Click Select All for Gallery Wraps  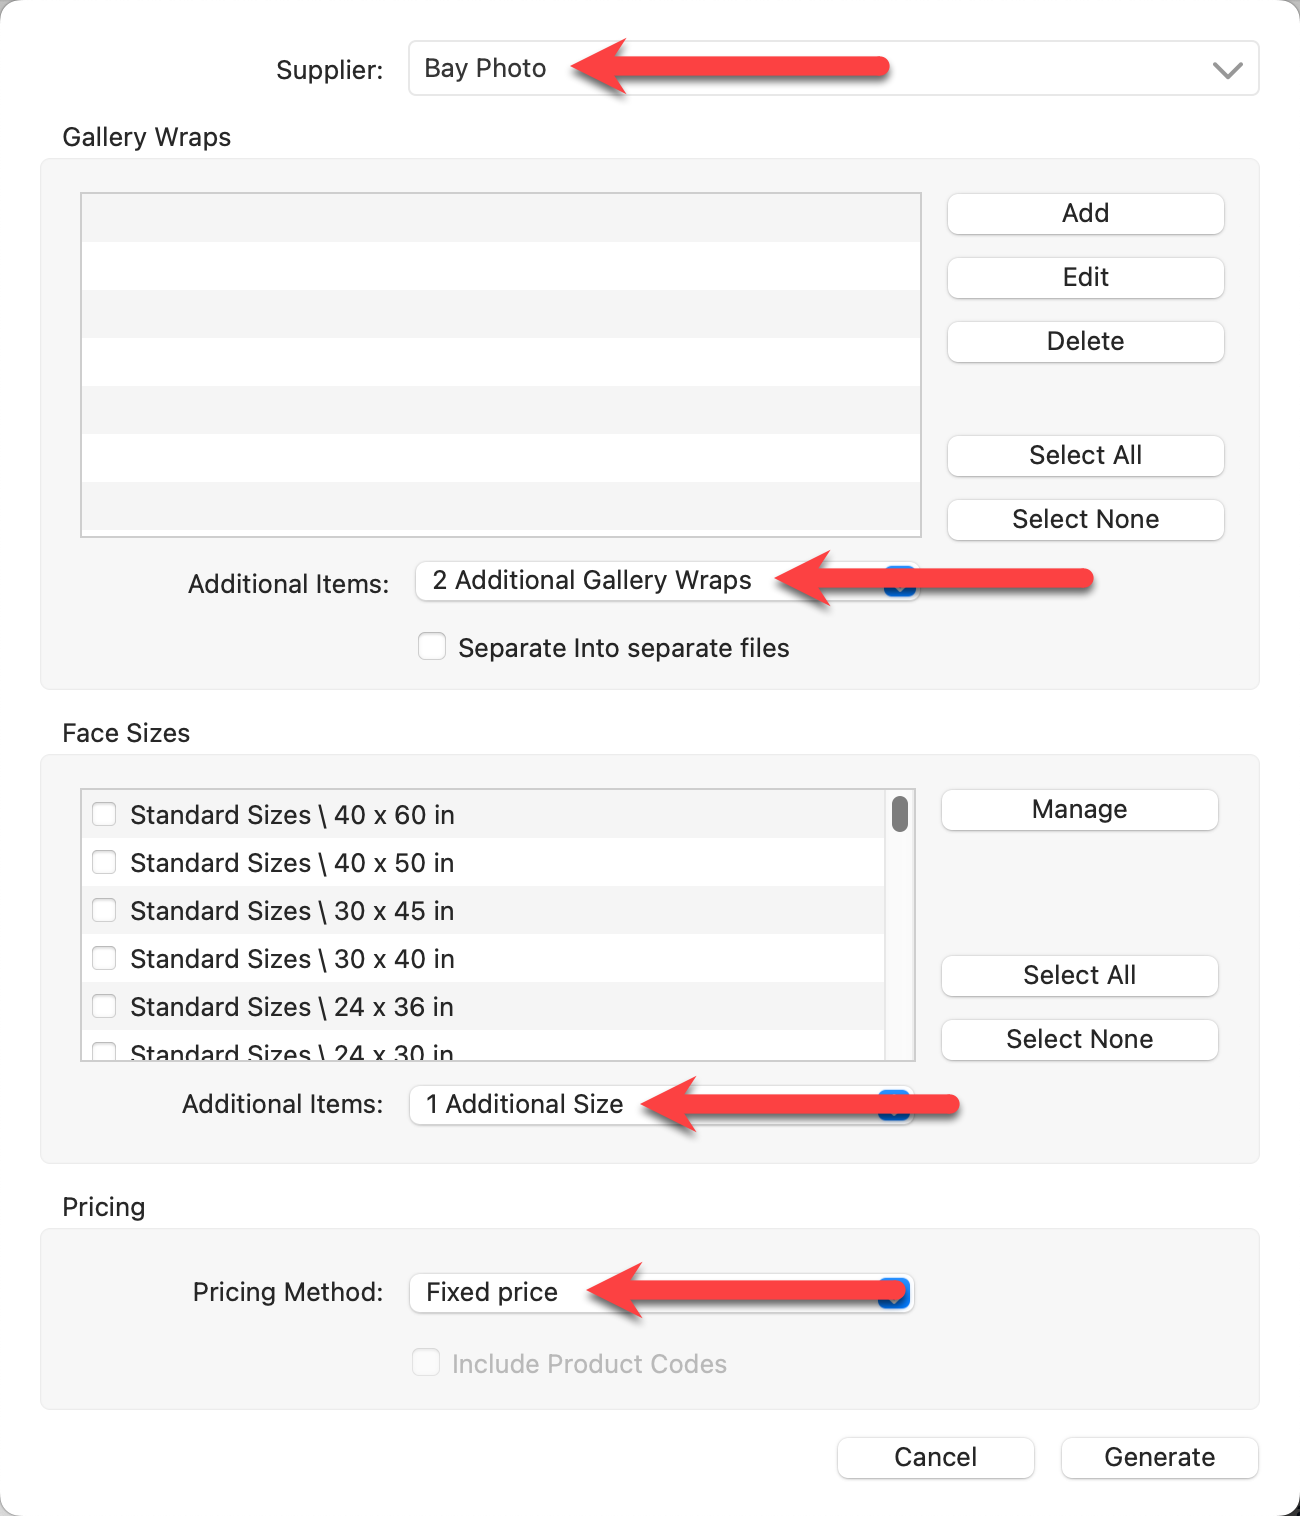(x=1085, y=455)
